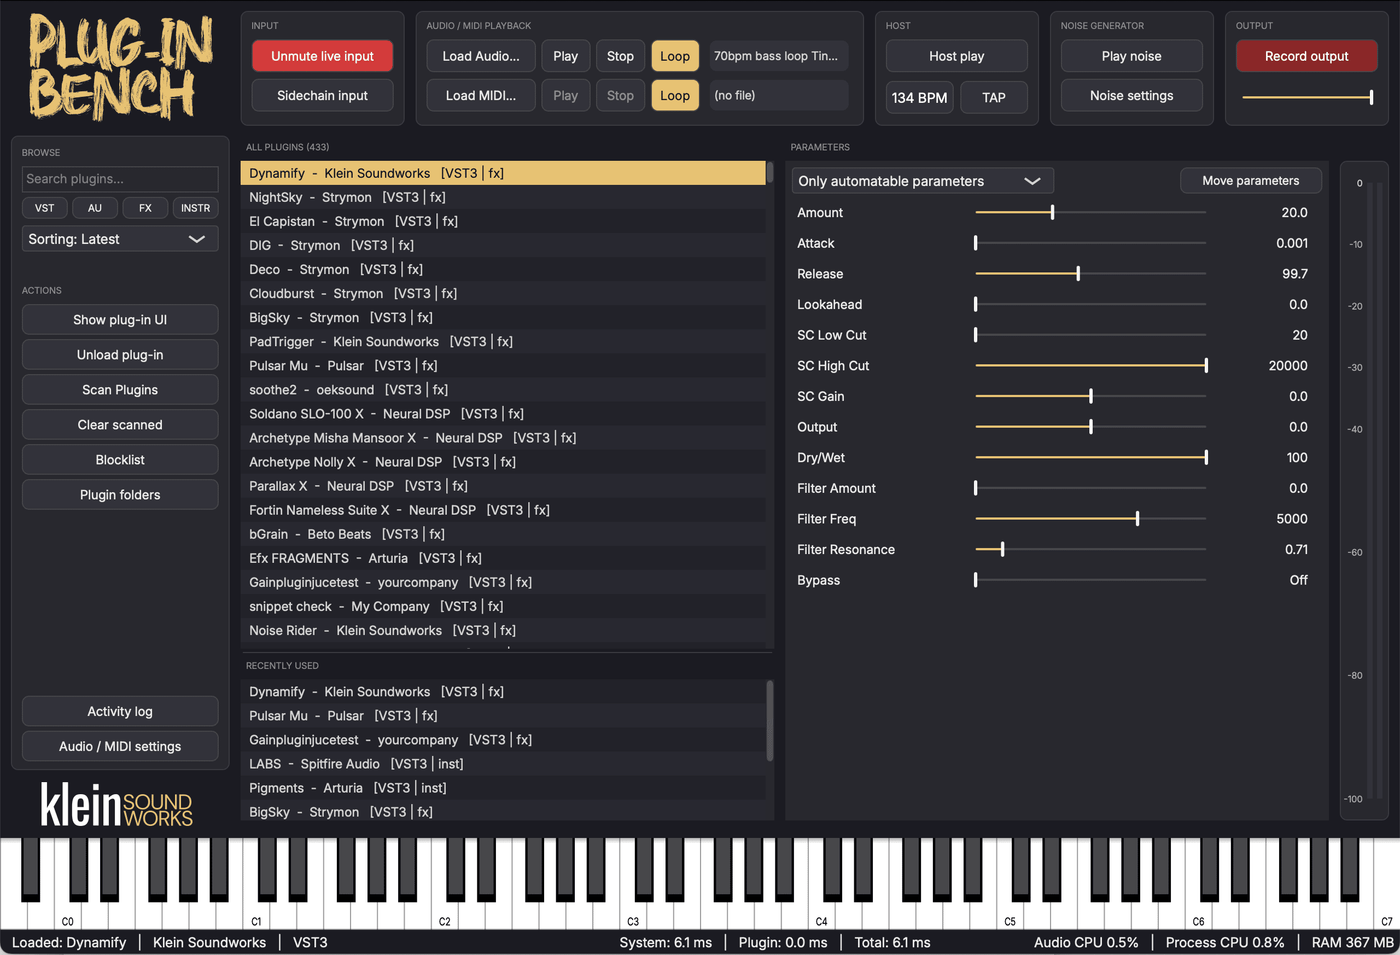This screenshot has height=955, width=1400.
Task: Select Archetype Nolly X plugin
Action: tap(503, 461)
